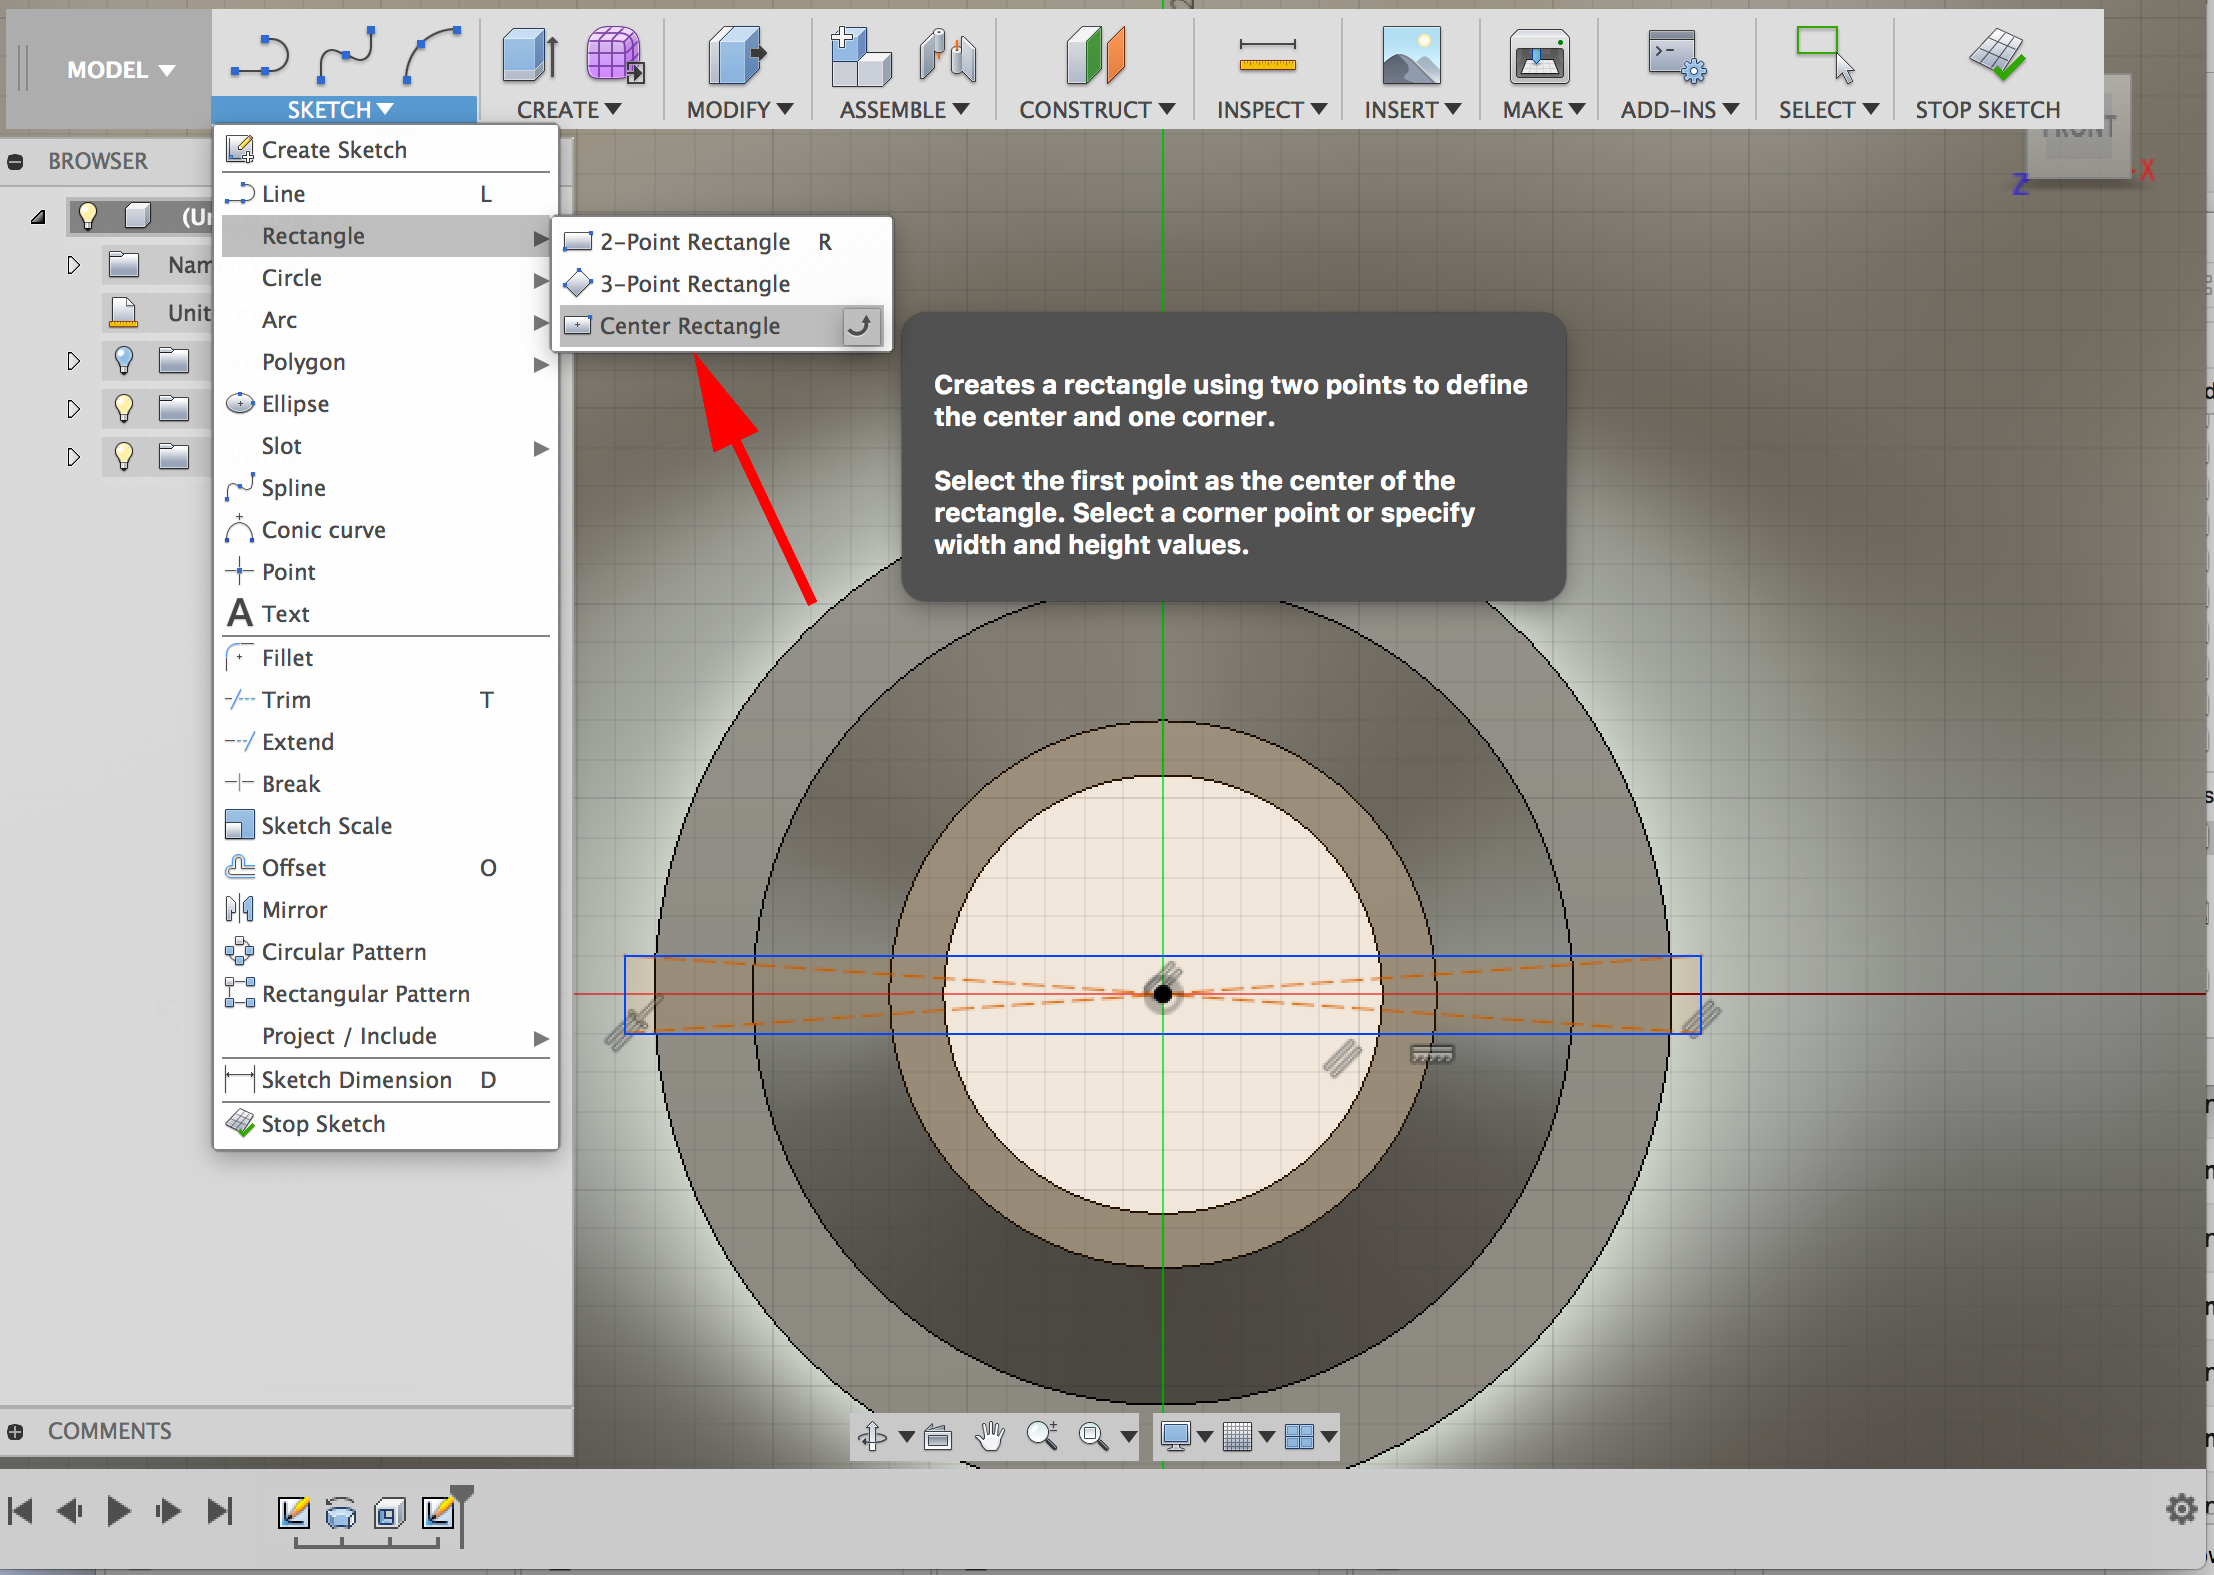Open the ASSEMBLE dropdown menu
Screen dimensions: 2214x1575
[x=904, y=110]
